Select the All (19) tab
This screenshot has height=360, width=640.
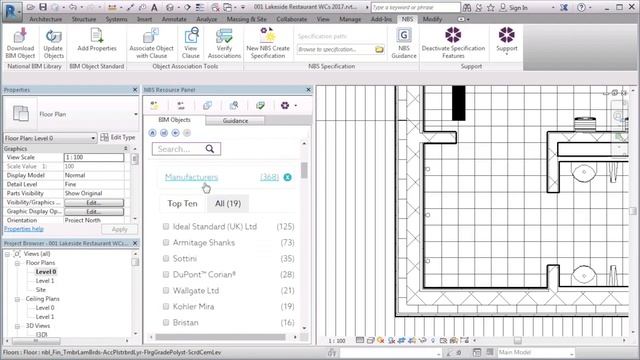228,203
